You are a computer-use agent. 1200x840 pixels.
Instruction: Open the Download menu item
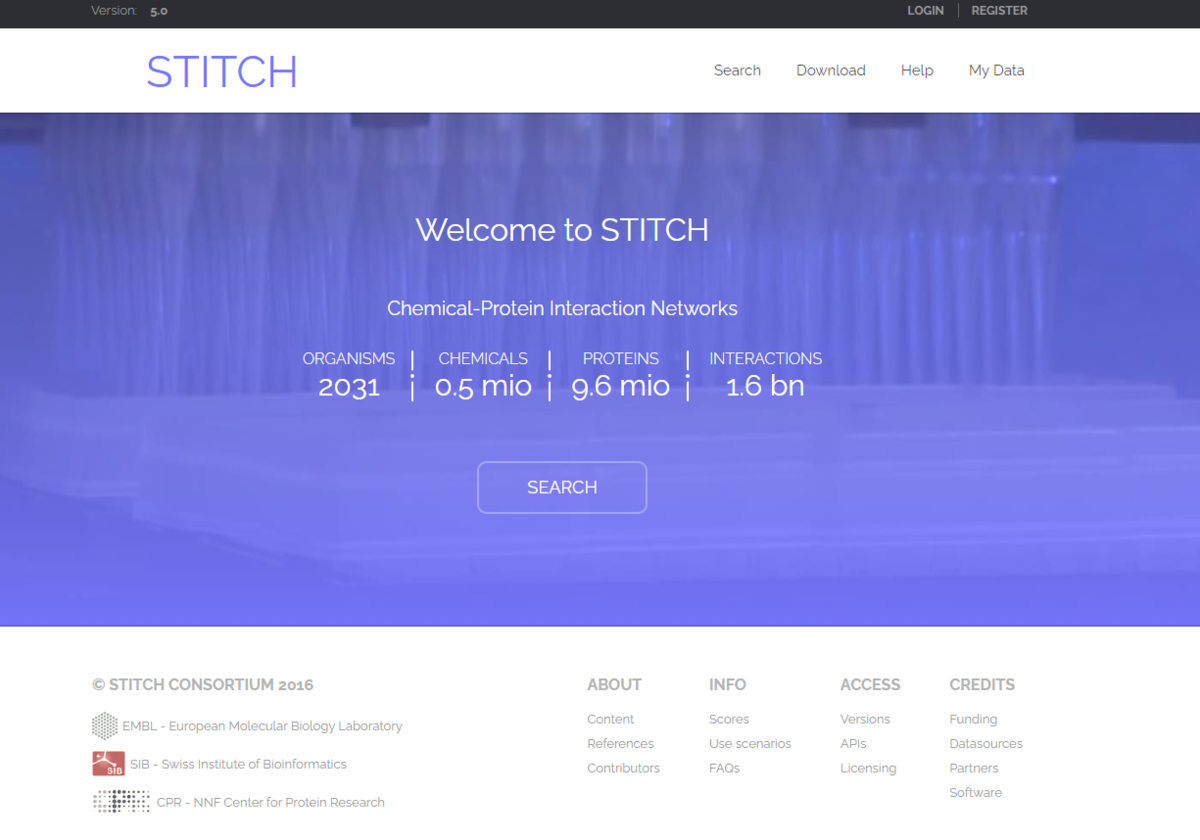pyautogui.click(x=831, y=70)
